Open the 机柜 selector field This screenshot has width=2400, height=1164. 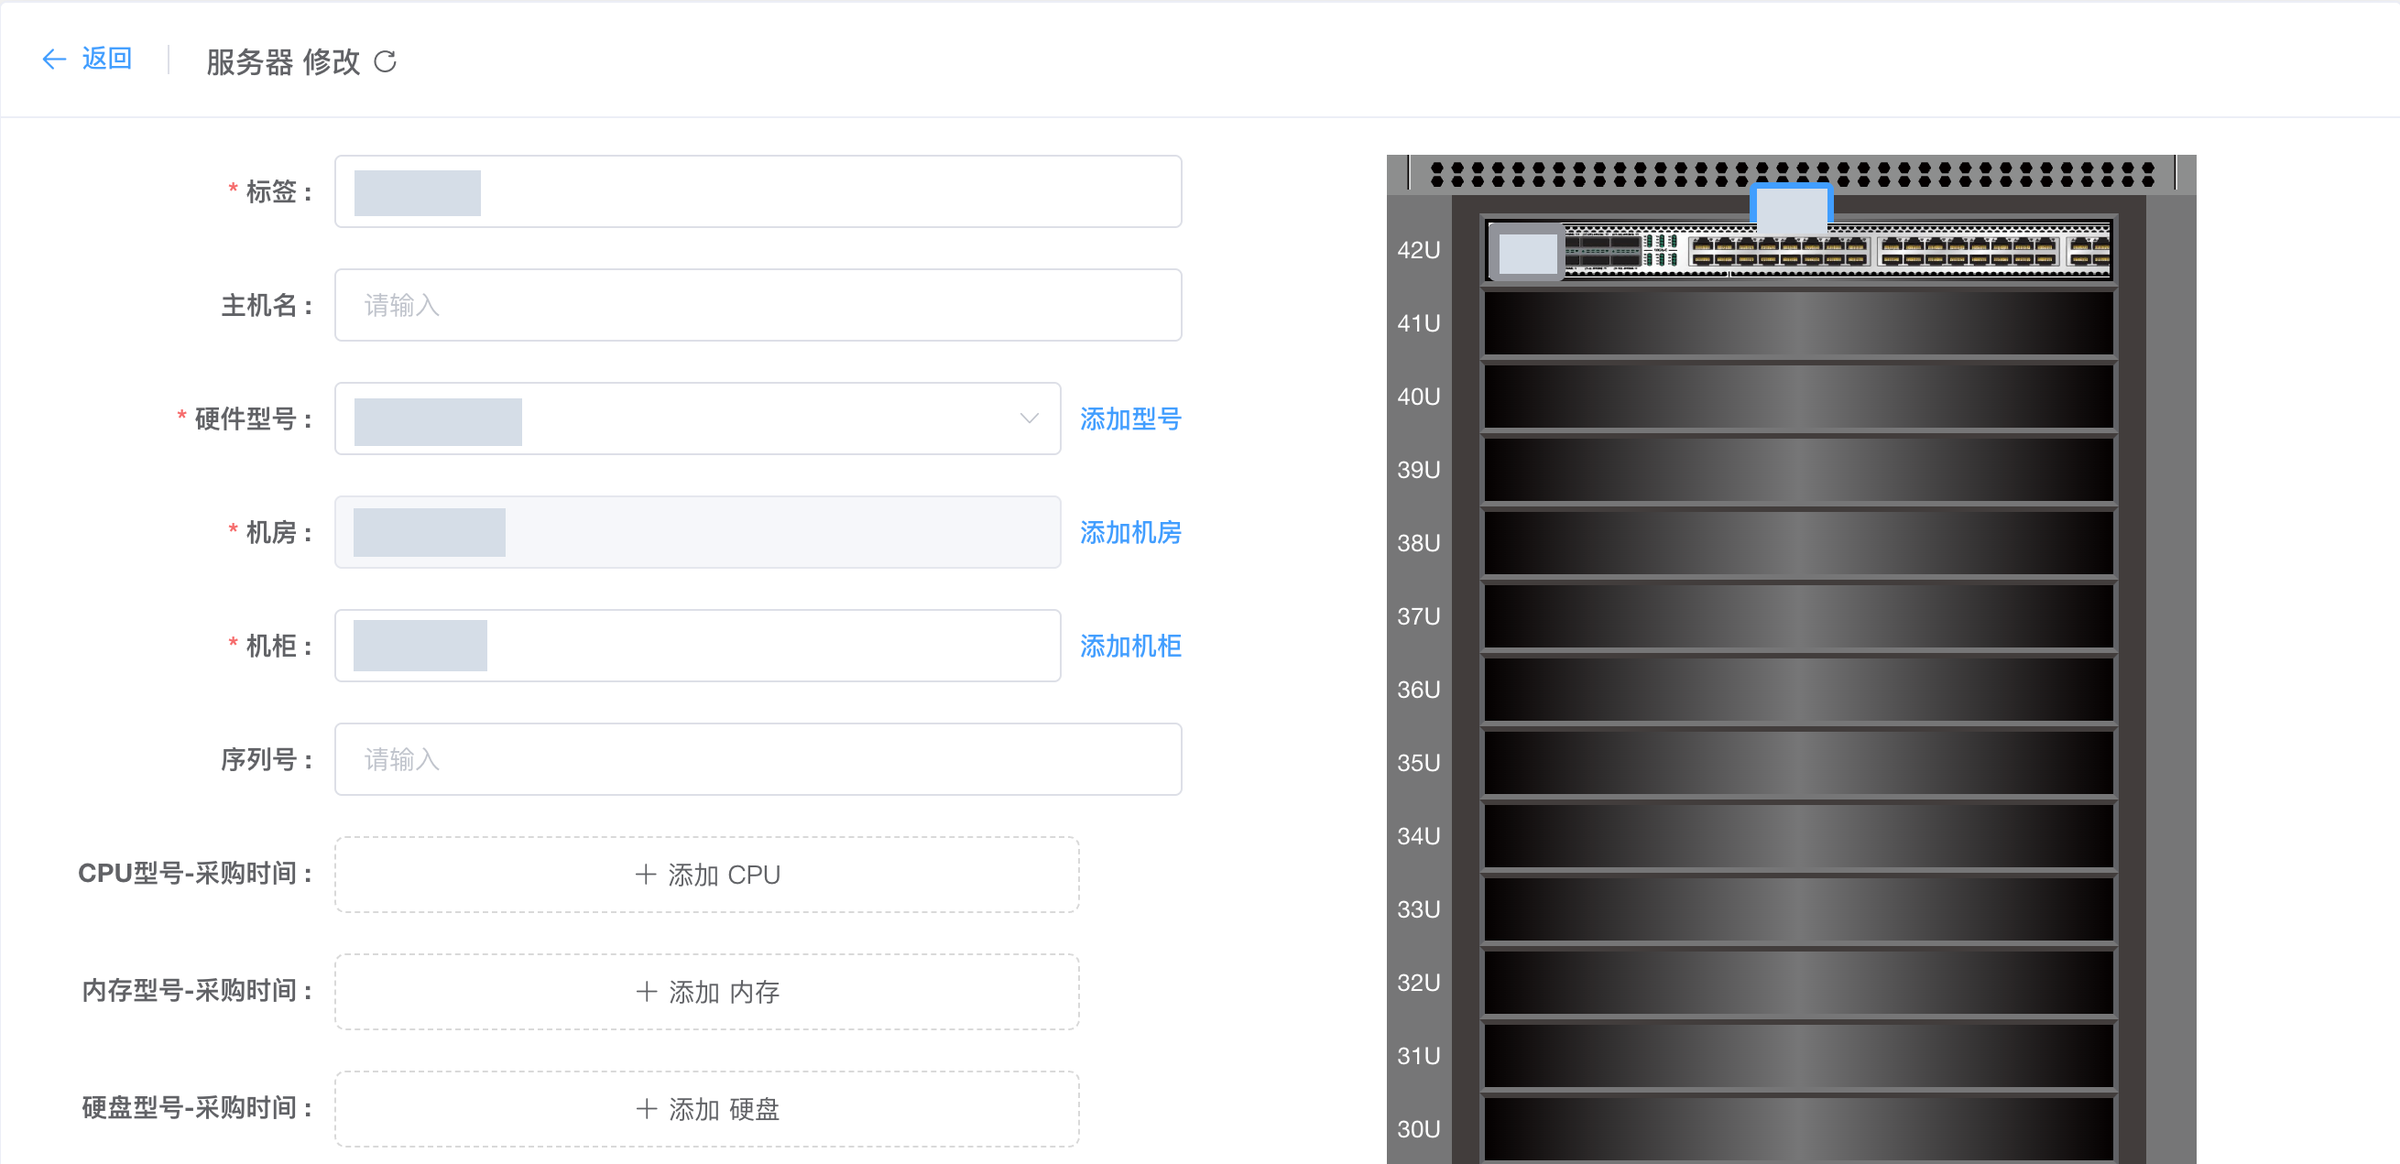(x=698, y=646)
